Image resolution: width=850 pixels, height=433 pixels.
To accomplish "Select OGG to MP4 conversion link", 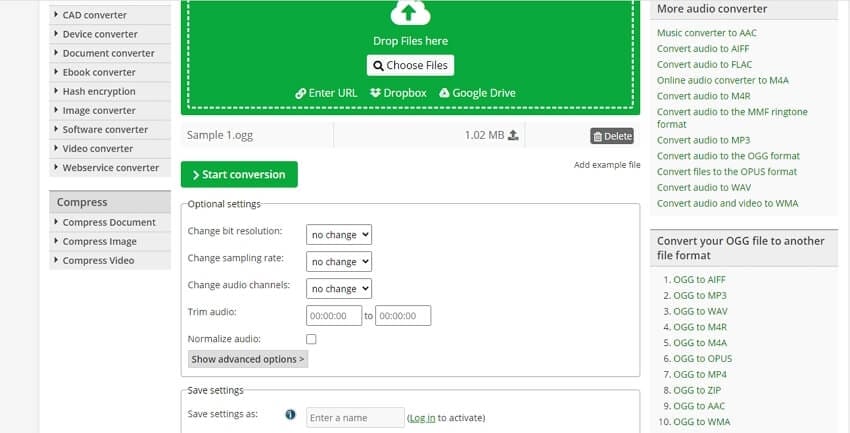I will [x=700, y=374].
